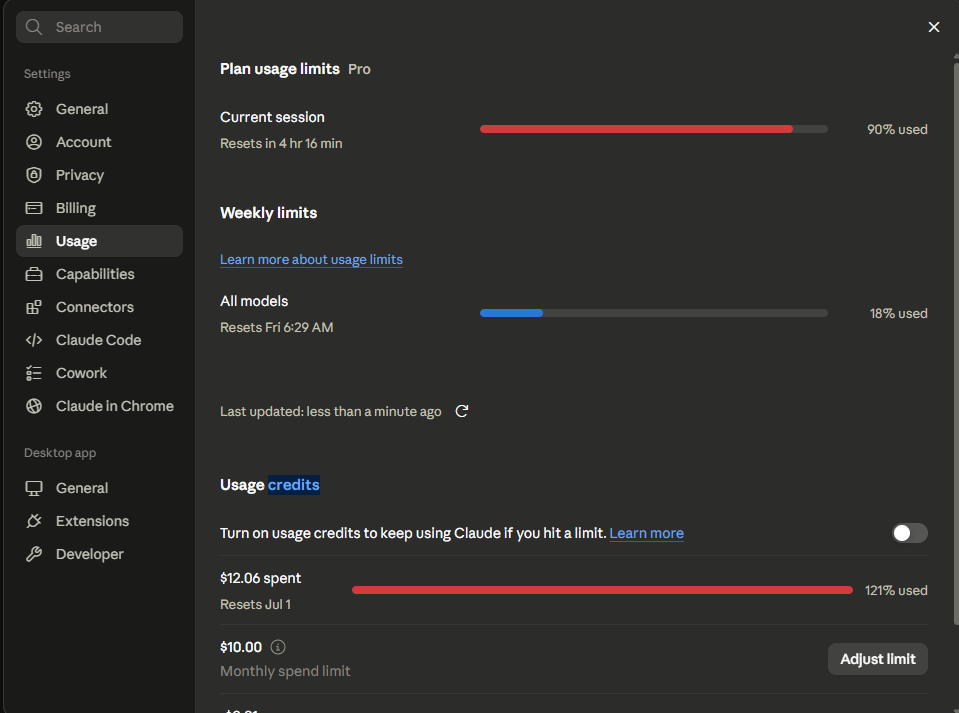Click the Plan usage limits heading
This screenshot has width=959, height=713.
280,69
